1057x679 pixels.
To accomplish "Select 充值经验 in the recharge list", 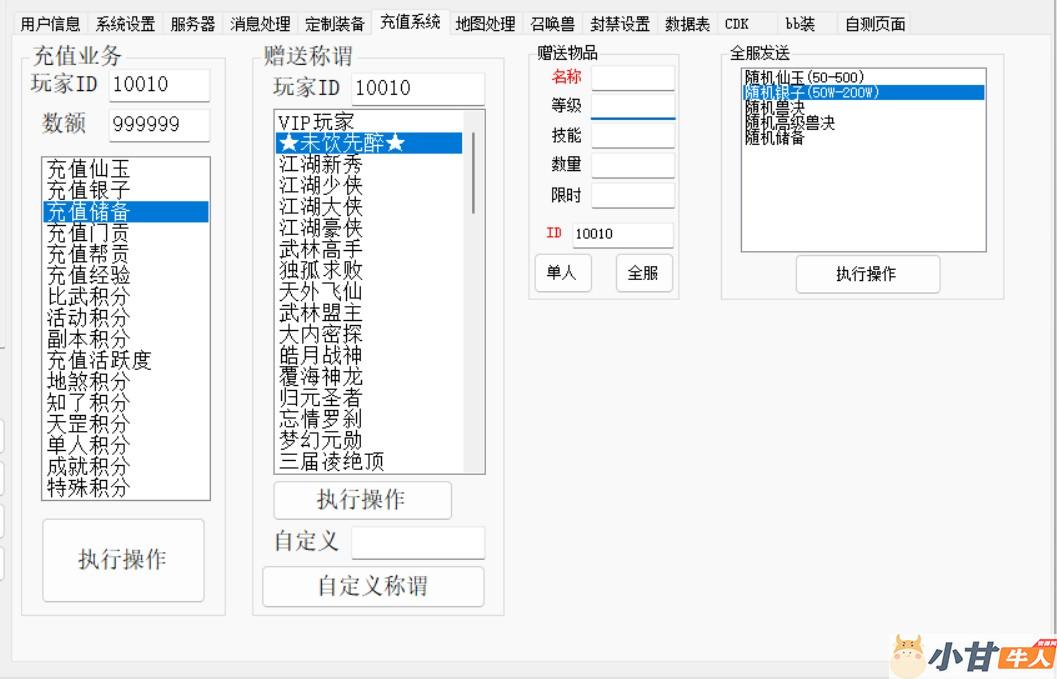I will (89, 275).
